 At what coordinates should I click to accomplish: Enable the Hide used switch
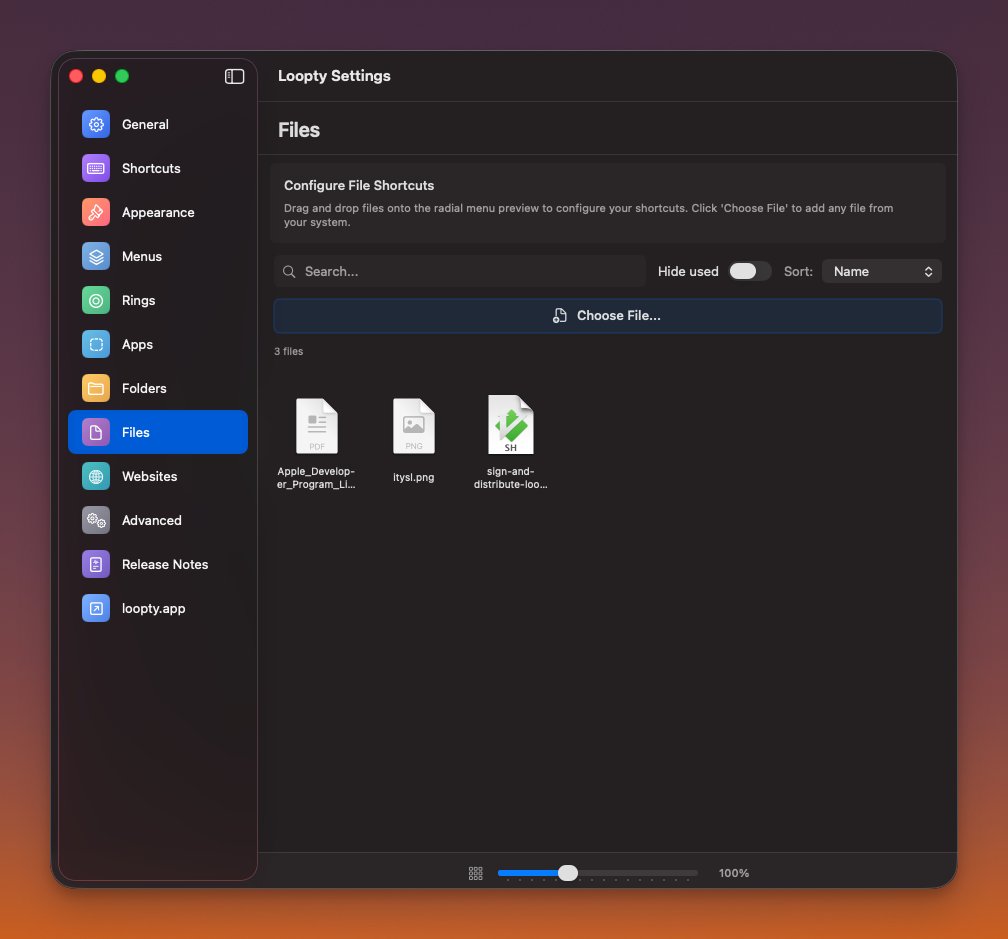(x=749, y=271)
